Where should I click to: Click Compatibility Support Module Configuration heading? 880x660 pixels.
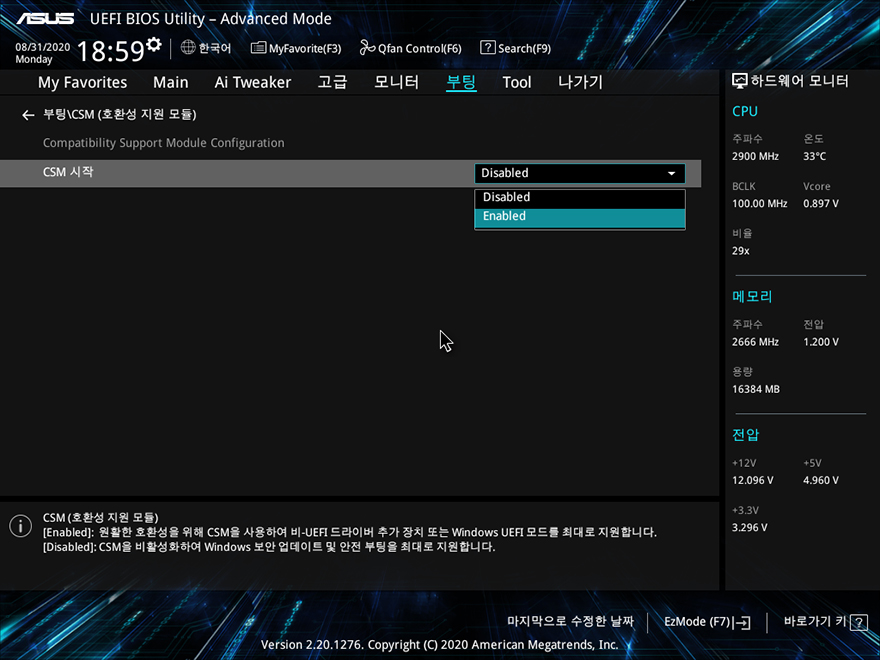point(163,143)
